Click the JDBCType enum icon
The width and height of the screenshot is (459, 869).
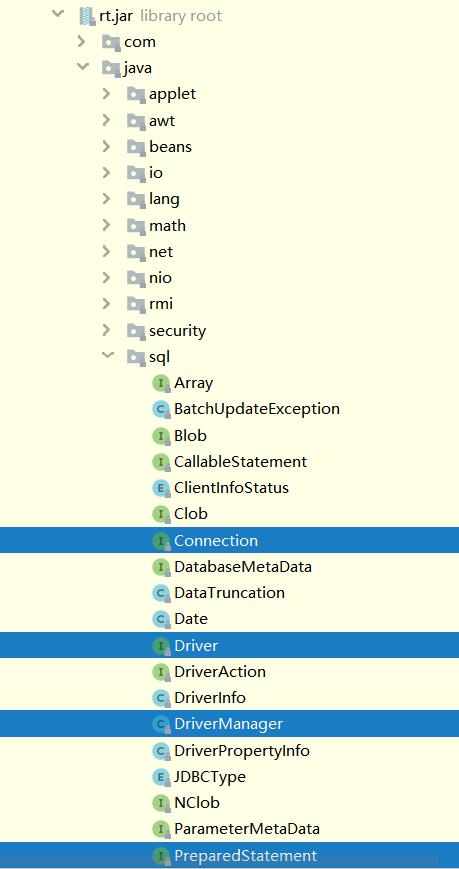(160, 776)
